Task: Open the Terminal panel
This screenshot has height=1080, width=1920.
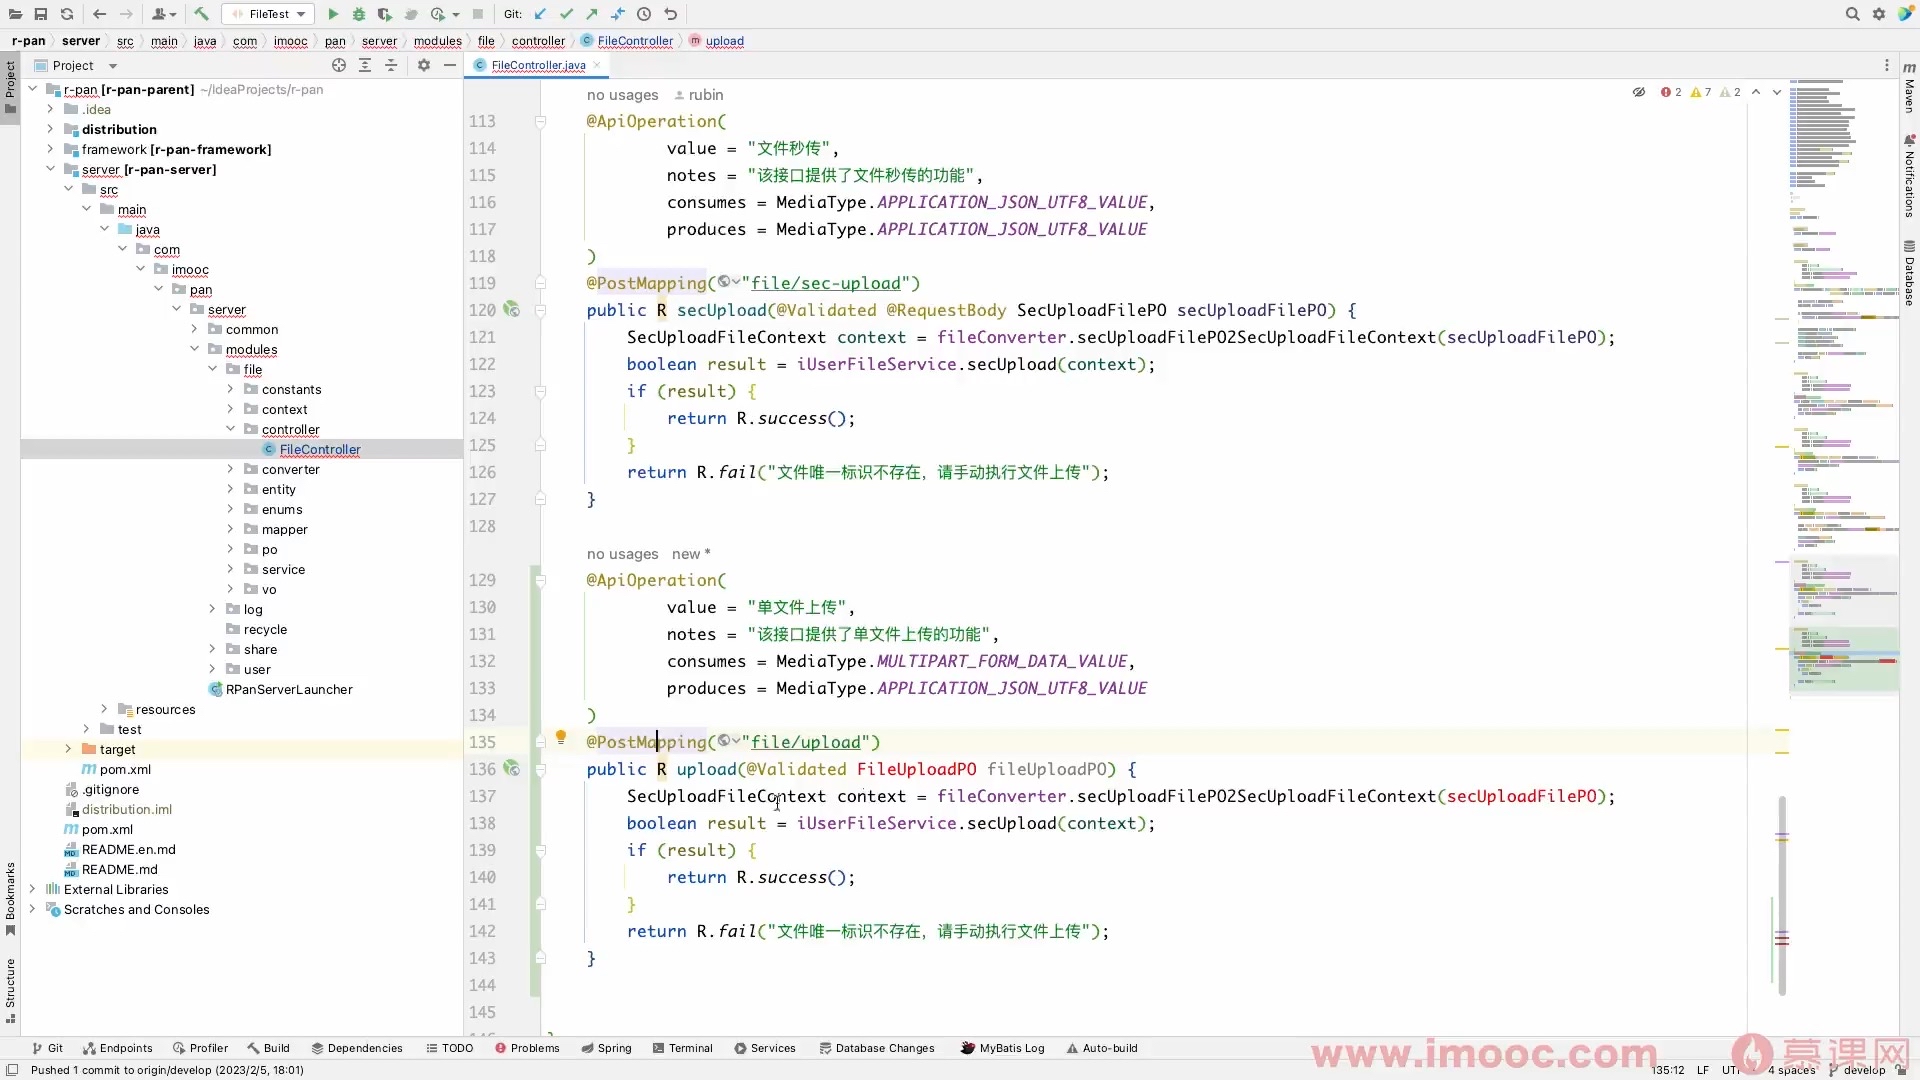Action: (x=690, y=1047)
